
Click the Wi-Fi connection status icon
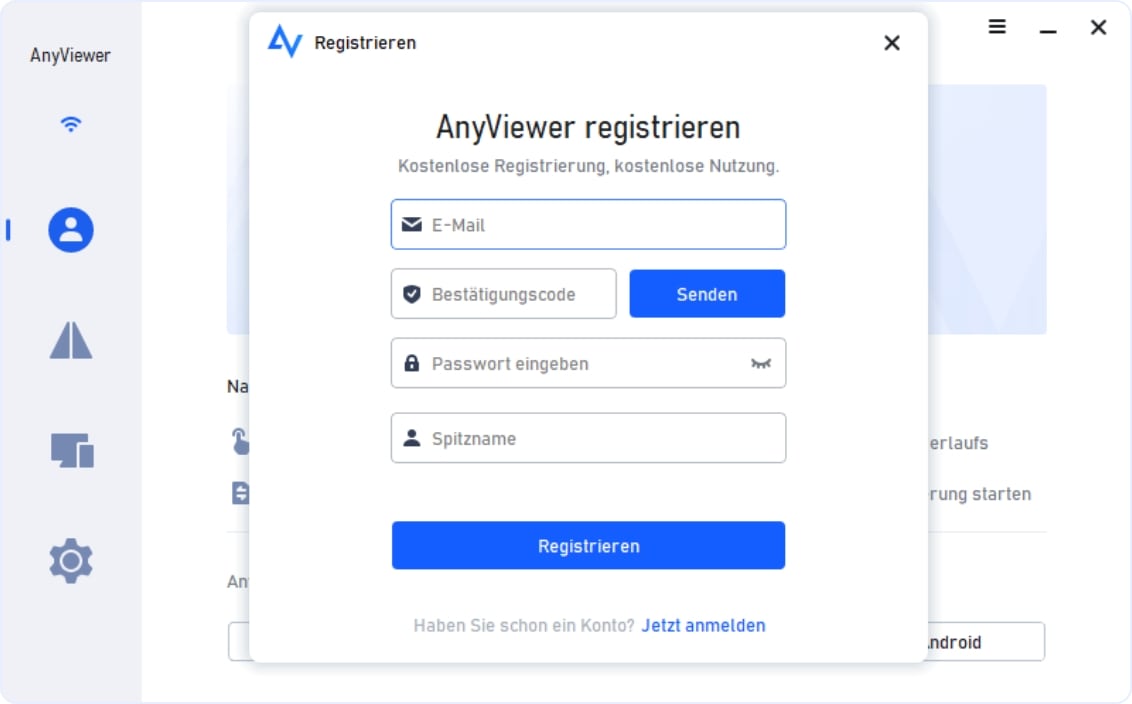click(70, 124)
